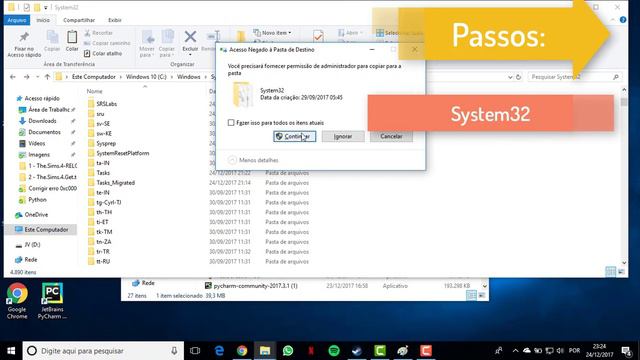The image size is (640, 360).
Task: Select Vídeos in sidebar
Action: 32,143
